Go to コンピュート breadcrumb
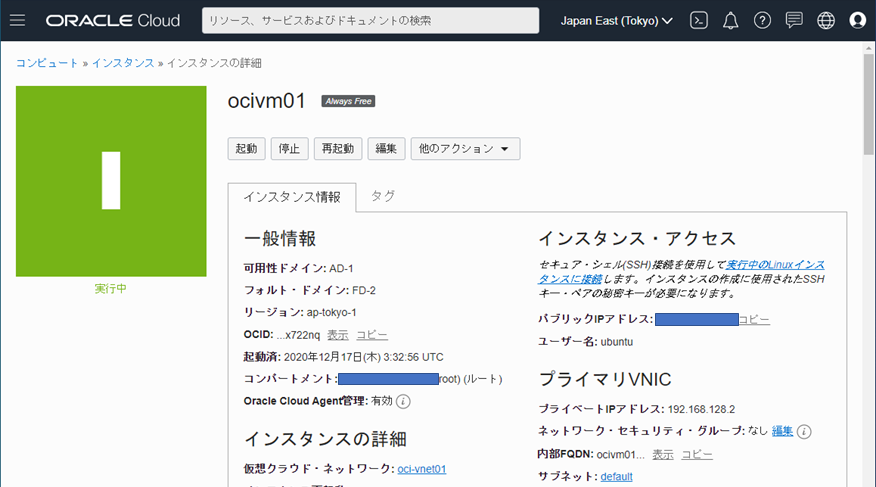876x487 pixels. click(x=47, y=63)
